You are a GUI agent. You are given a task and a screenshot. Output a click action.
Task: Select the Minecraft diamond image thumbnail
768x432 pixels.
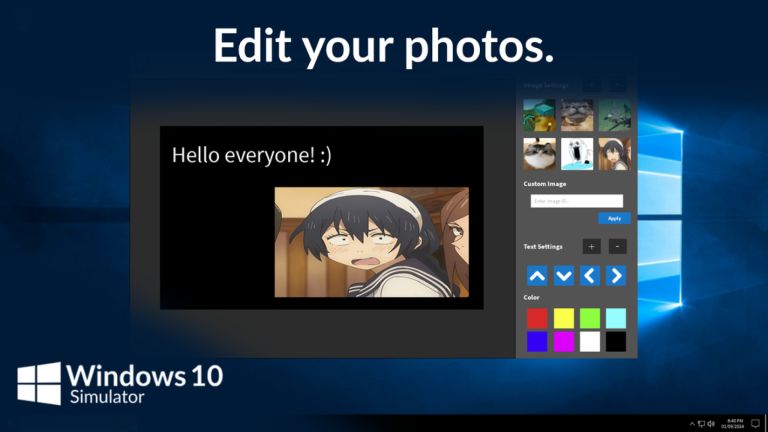click(539, 115)
